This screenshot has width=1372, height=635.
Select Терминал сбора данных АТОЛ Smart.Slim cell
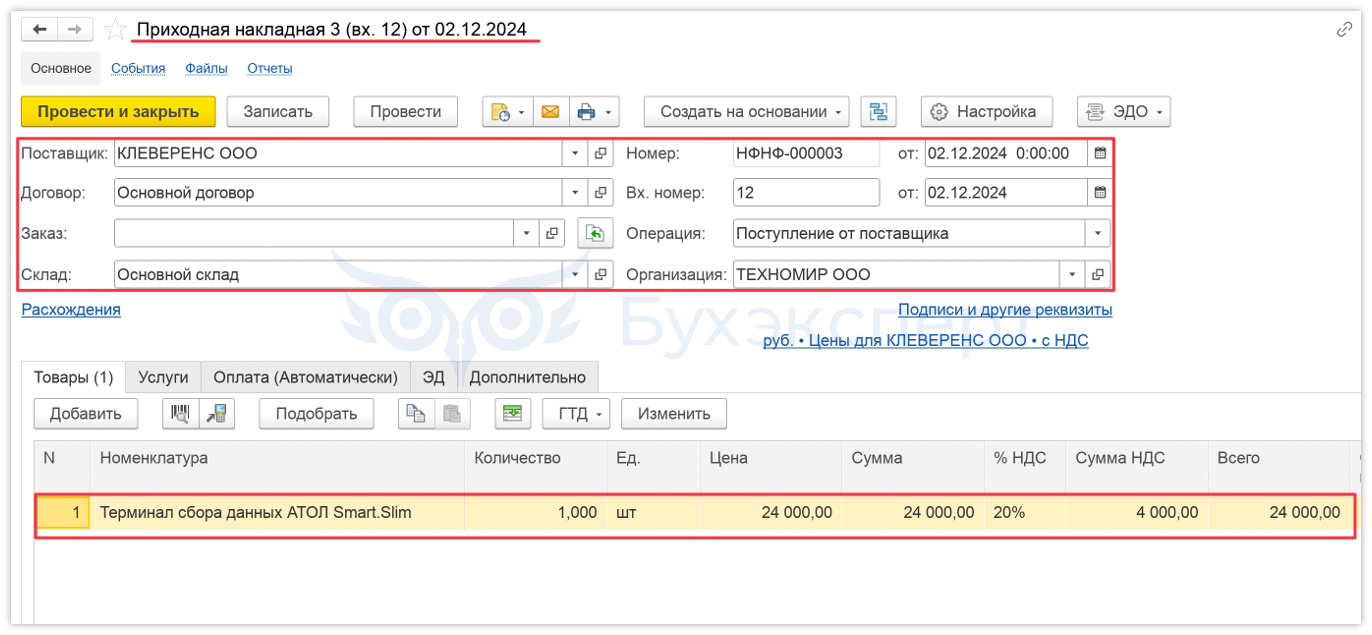[x=277, y=513]
